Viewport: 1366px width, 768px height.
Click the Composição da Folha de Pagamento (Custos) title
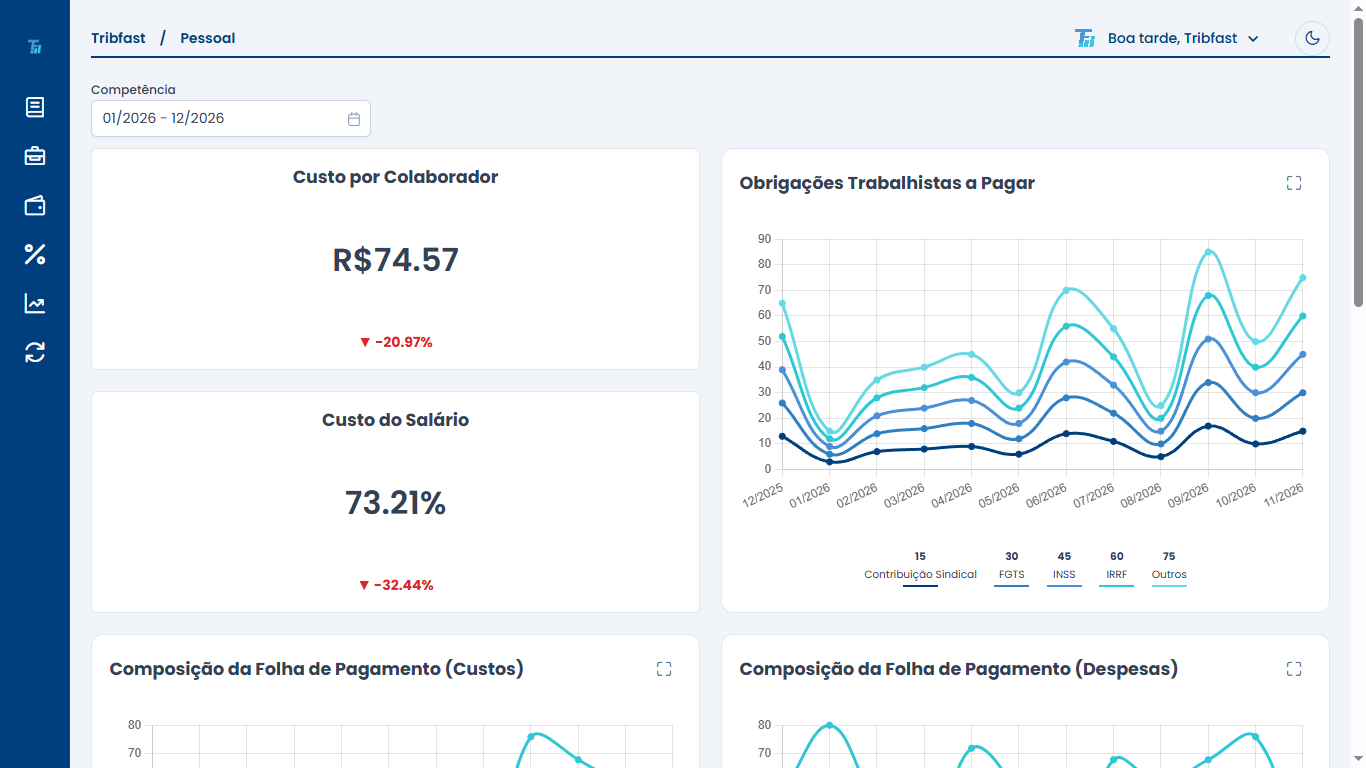317,669
